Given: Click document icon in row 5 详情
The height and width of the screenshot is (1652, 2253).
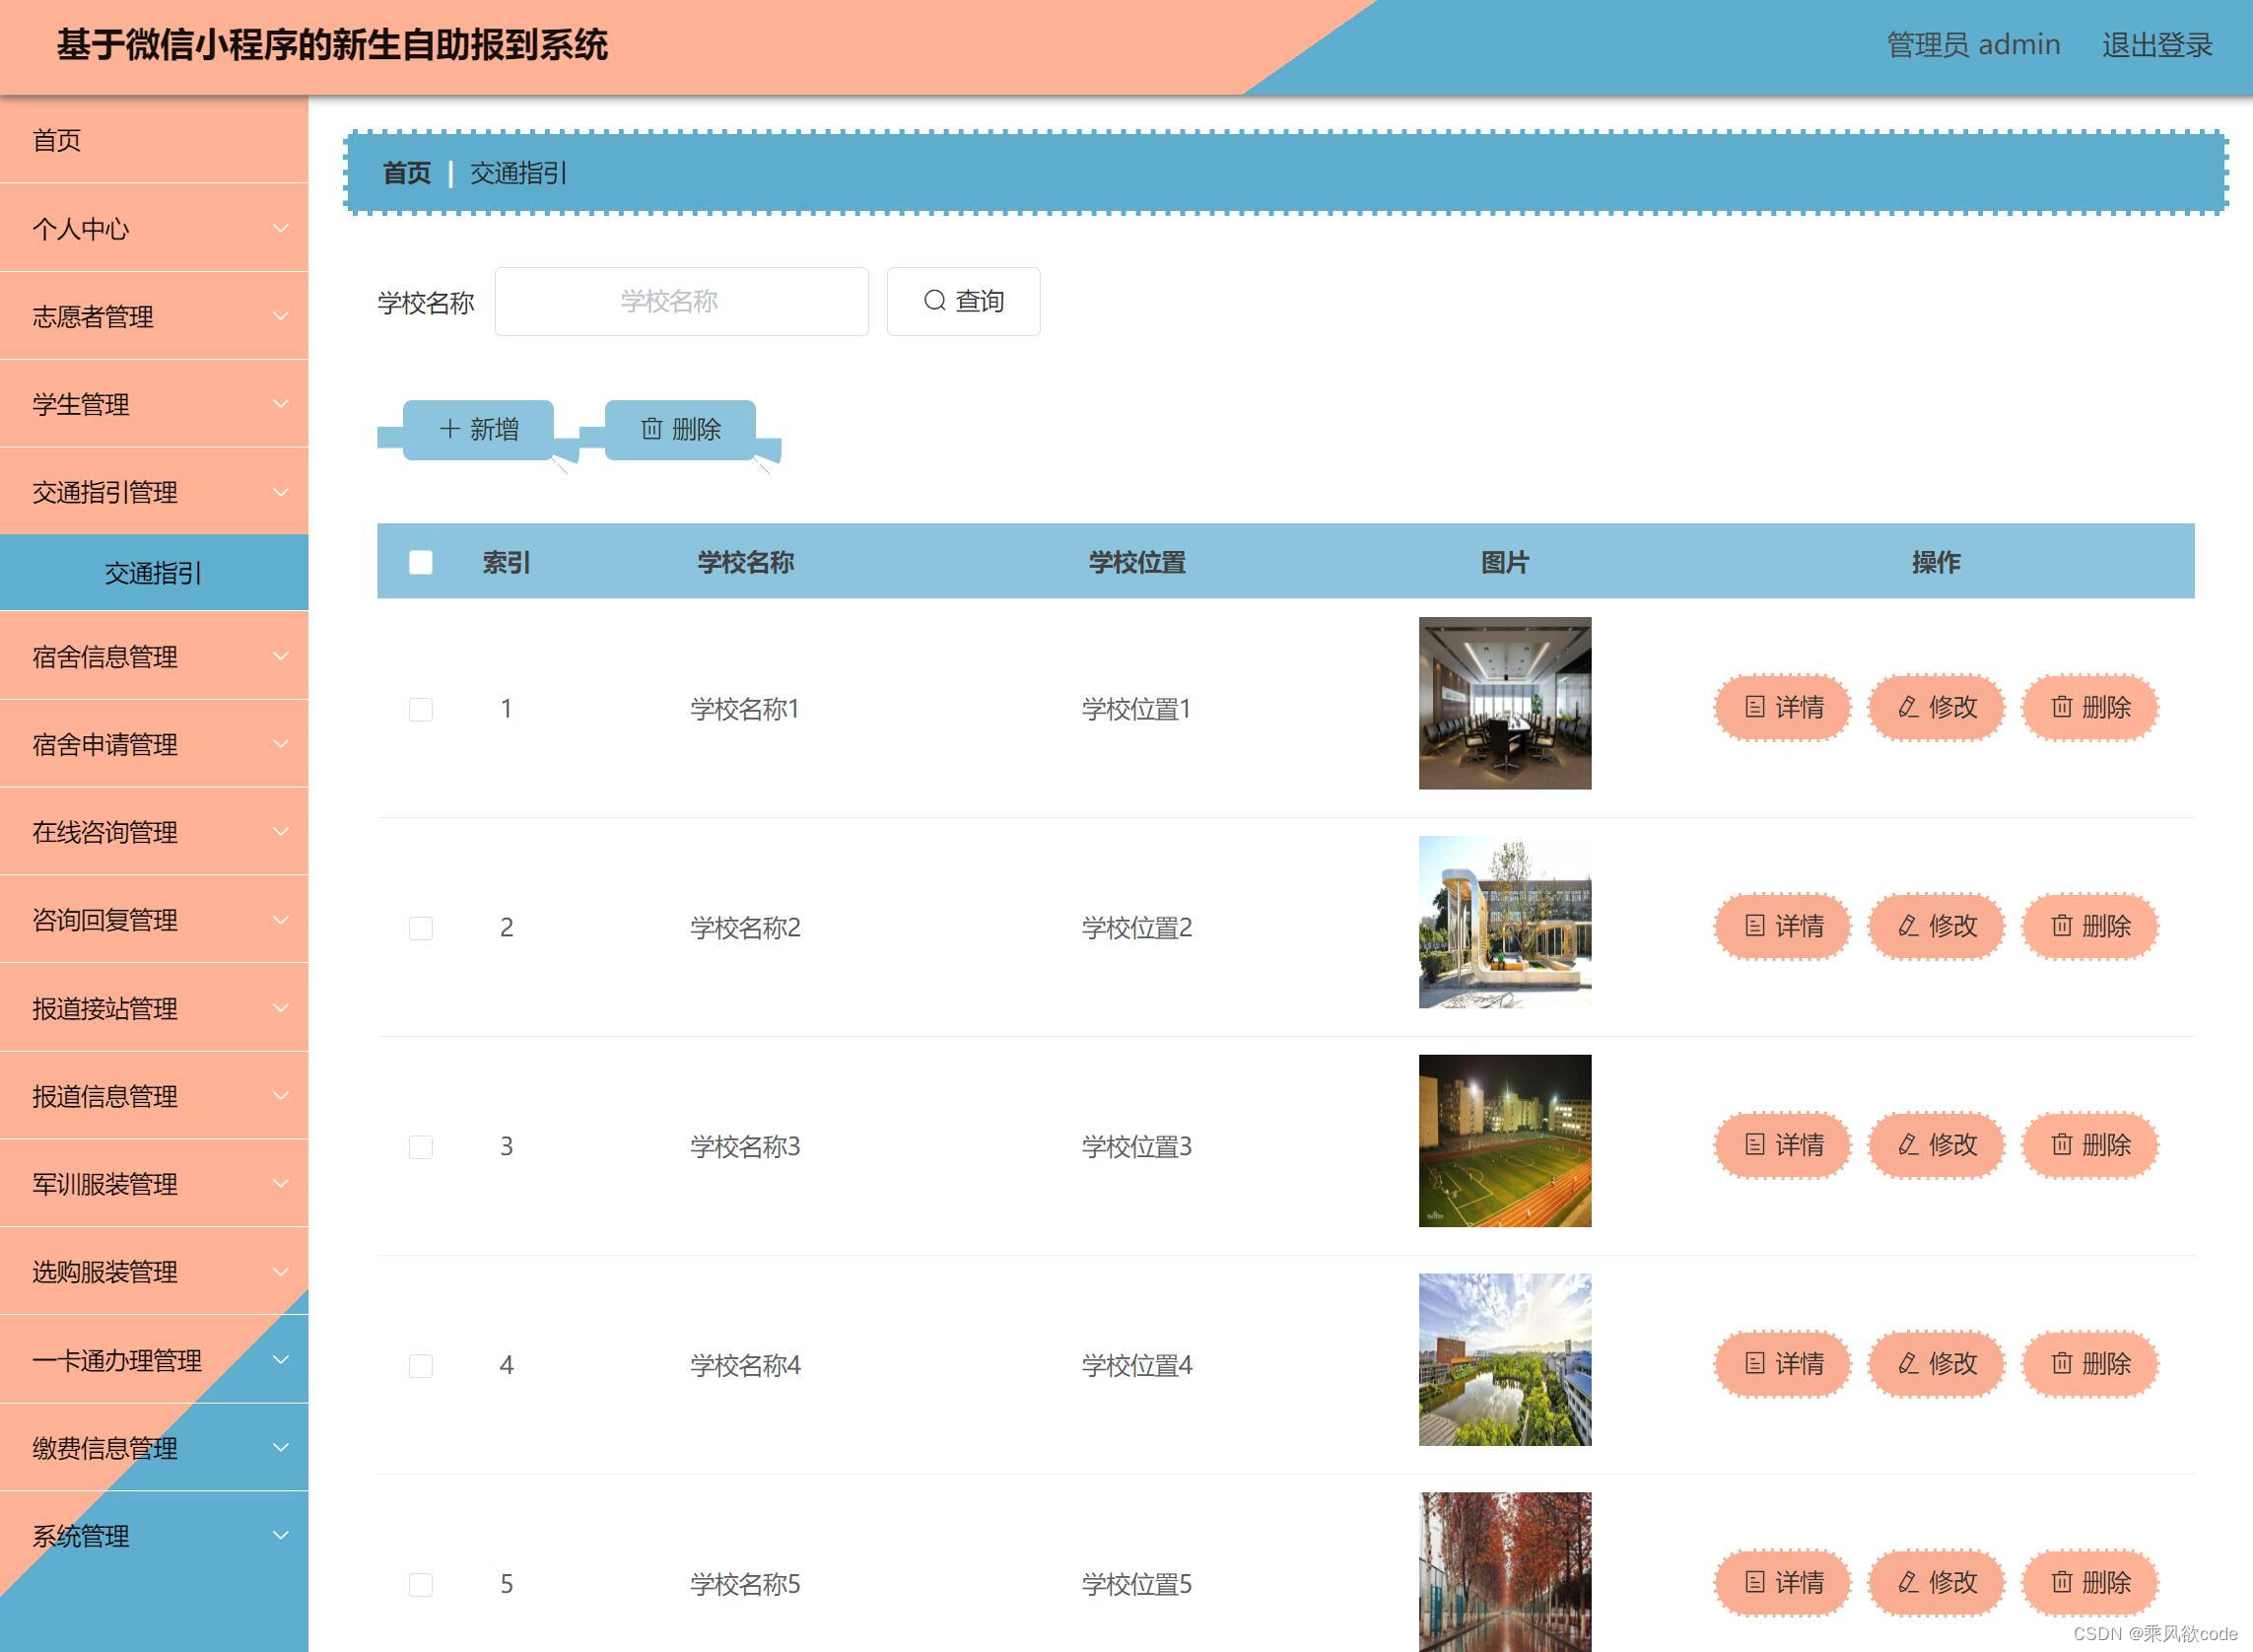Looking at the screenshot, I should 1754,1582.
